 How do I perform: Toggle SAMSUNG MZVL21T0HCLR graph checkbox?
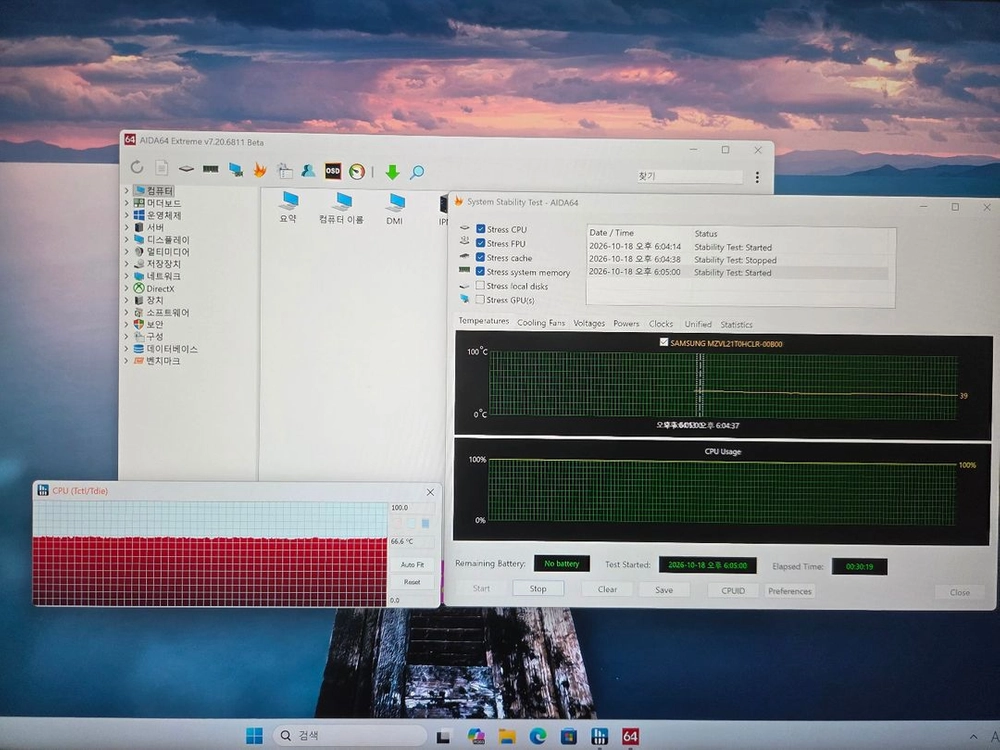pyautogui.click(x=664, y=342)
